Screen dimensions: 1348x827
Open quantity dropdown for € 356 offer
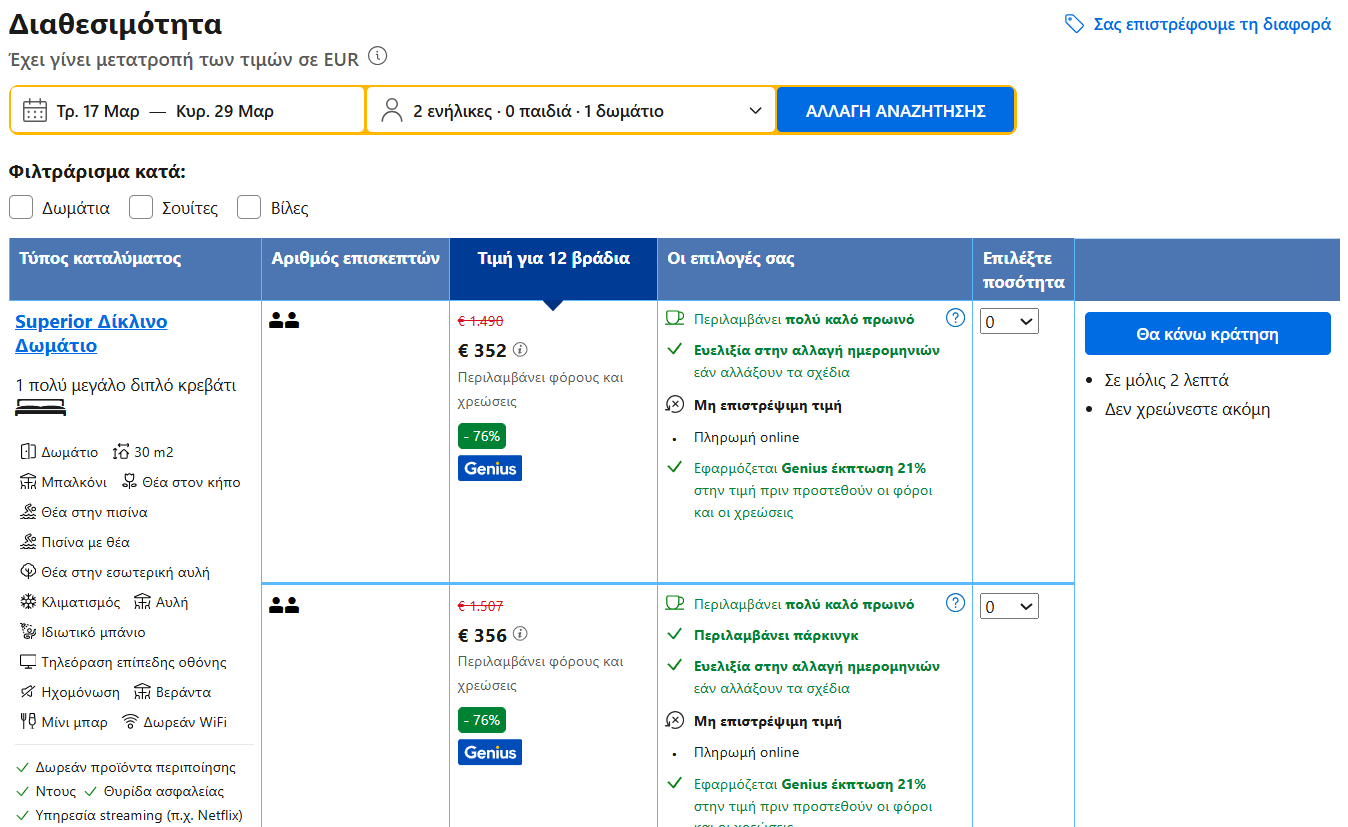point(1009,607)
